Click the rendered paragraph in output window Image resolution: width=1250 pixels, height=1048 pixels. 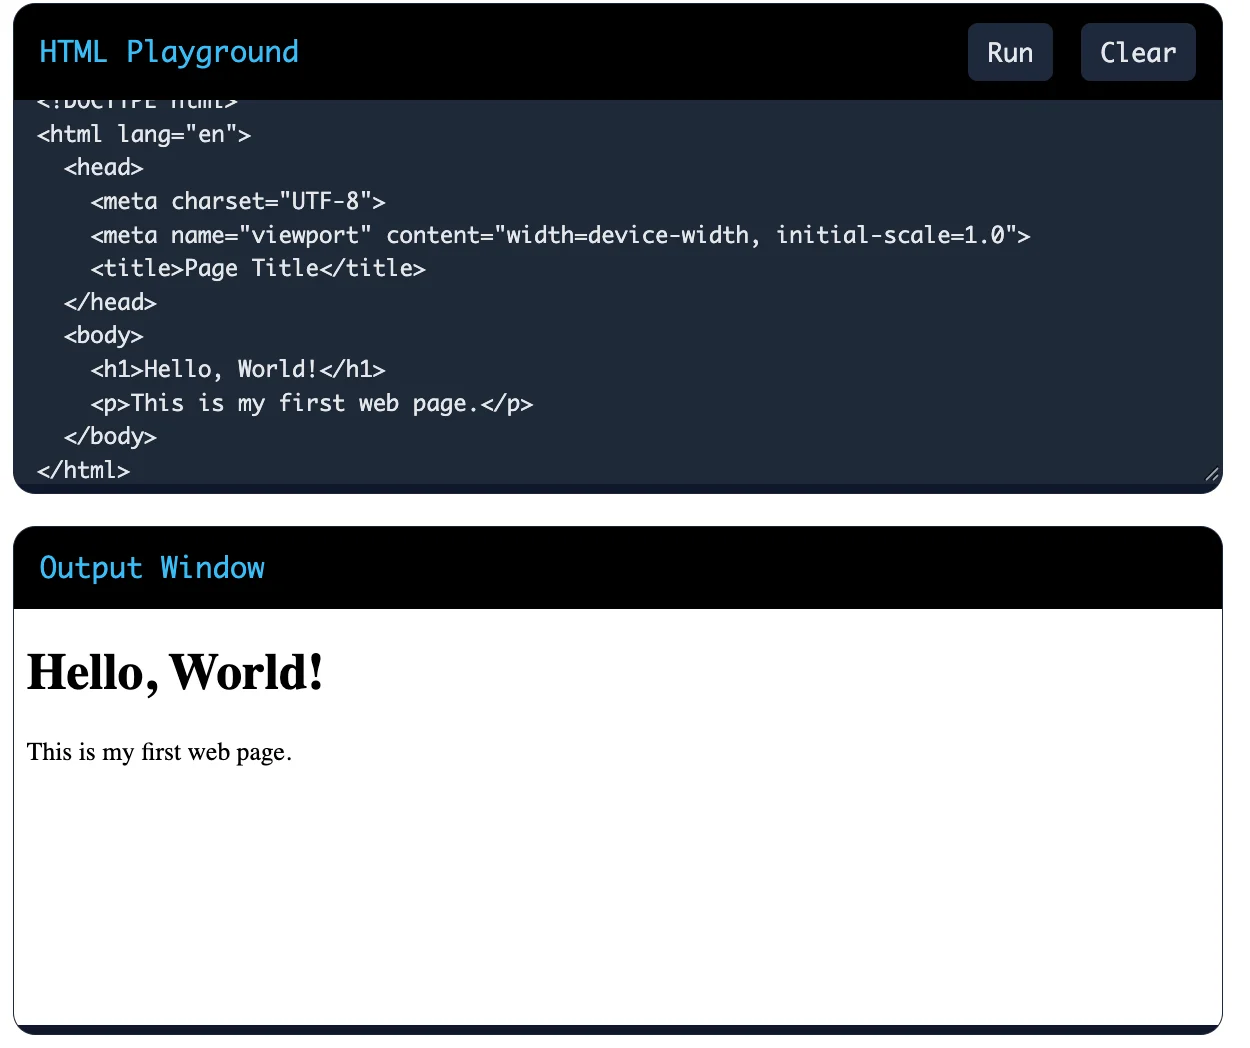coord(159,752)
